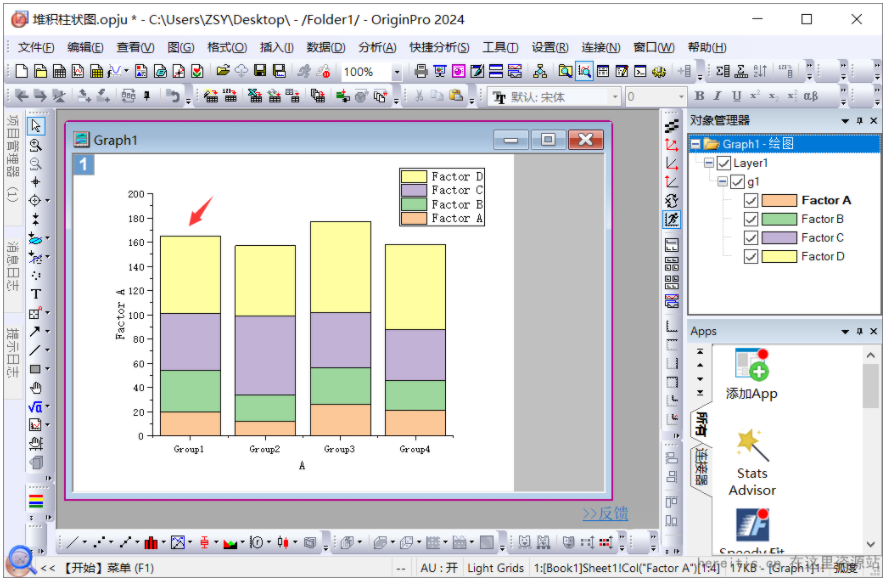Click the layer 1 icon in Graph1
Screen dimensions: 886x581
pos(84,164)
